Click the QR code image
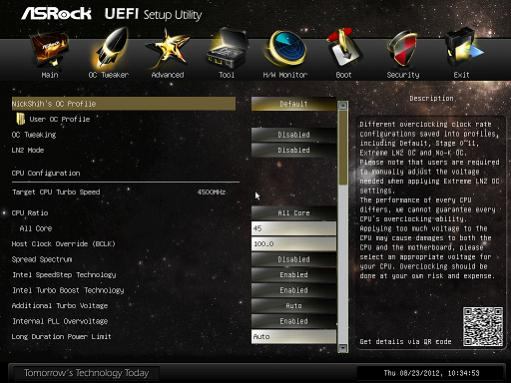 tap(483, 327)
